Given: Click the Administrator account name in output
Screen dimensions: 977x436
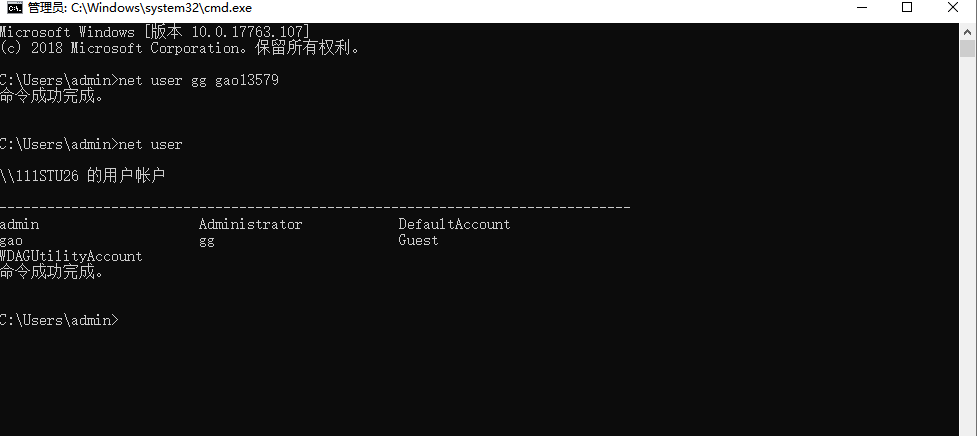Looking at the screenshot, I should (250, 224).
